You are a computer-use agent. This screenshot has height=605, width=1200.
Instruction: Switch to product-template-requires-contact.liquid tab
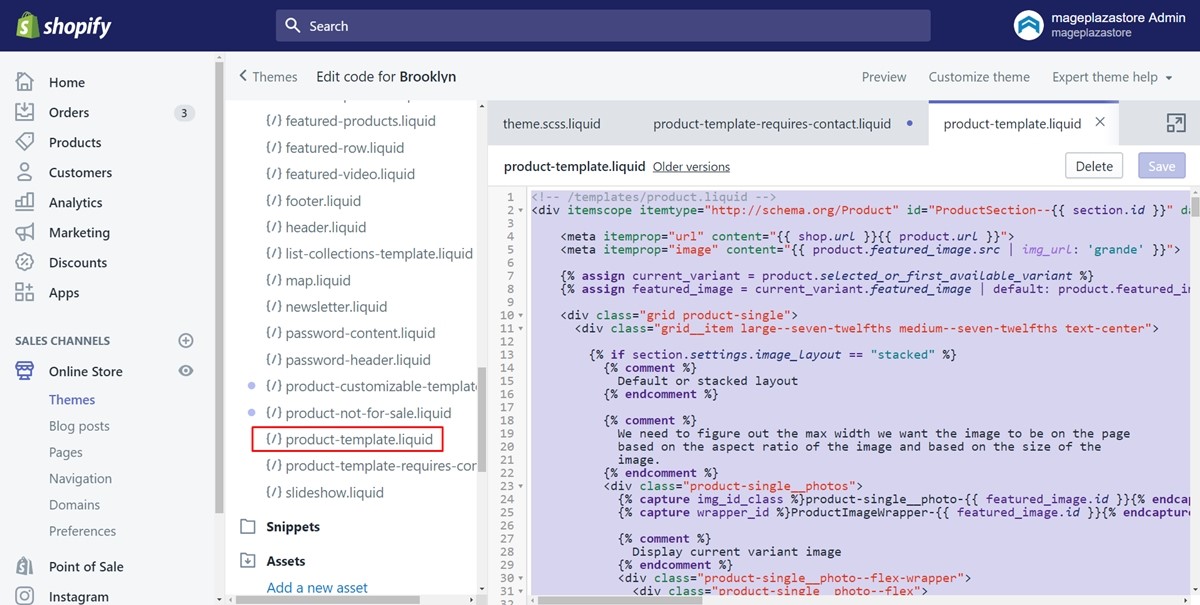click(772, 124)
